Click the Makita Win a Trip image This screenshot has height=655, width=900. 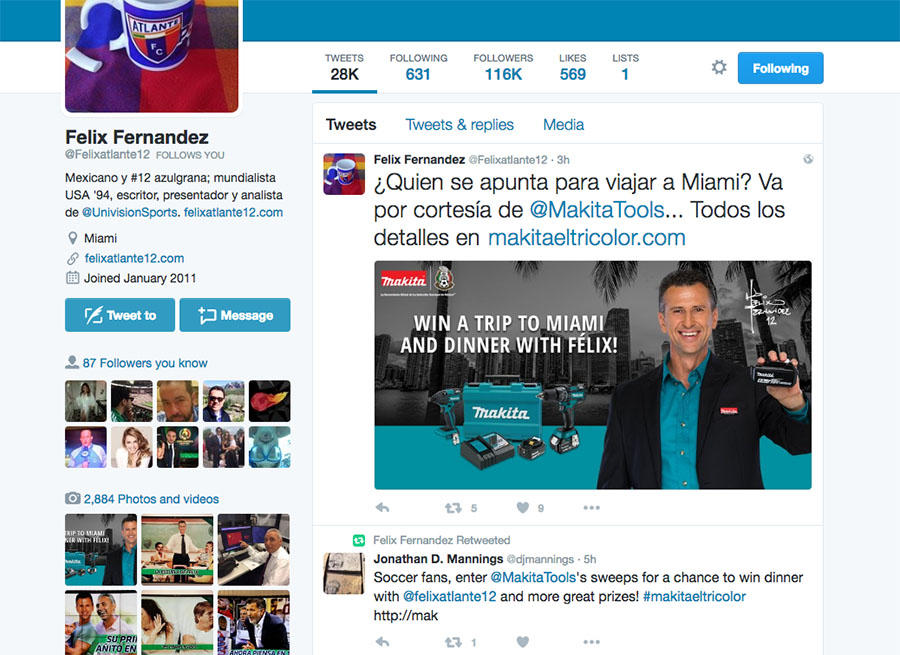[593, 375]
